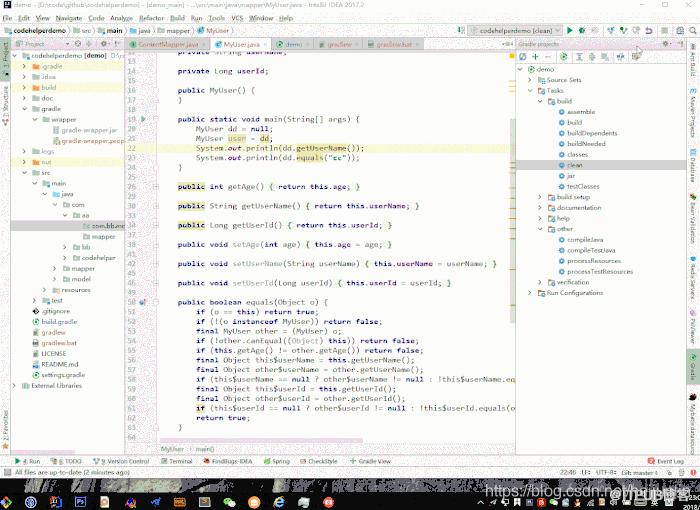Switch to the gradlew.bat editor tab

click(x=394, y=44)
